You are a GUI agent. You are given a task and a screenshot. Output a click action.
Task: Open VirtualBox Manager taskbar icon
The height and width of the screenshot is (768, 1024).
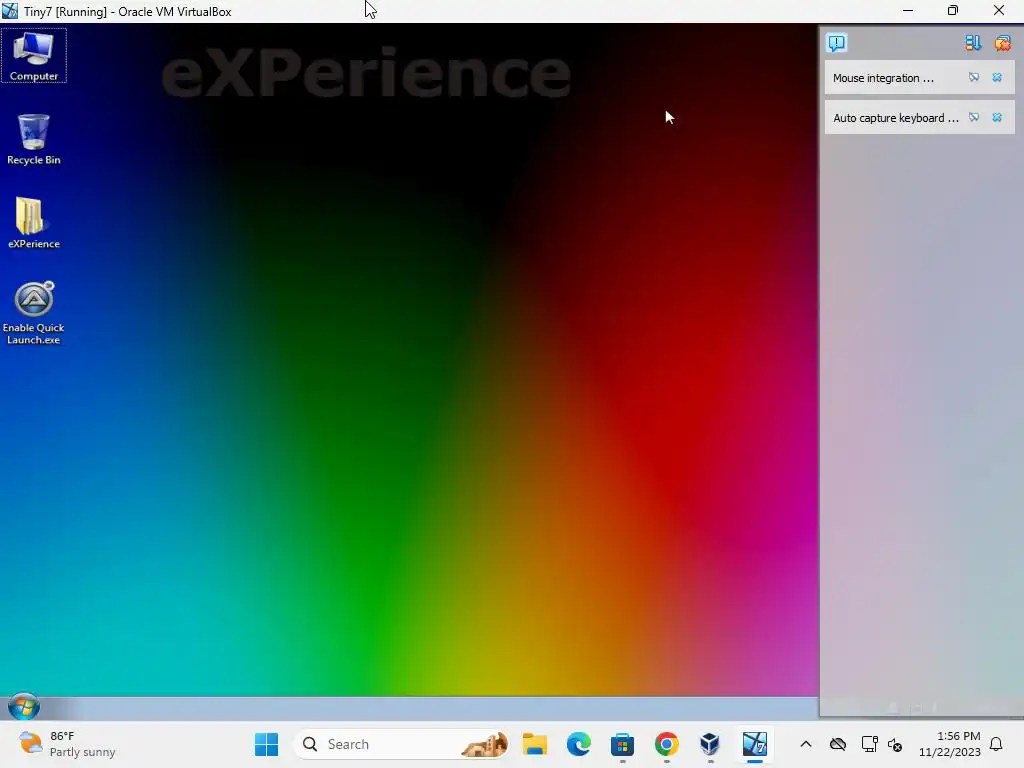coord(710,744)
